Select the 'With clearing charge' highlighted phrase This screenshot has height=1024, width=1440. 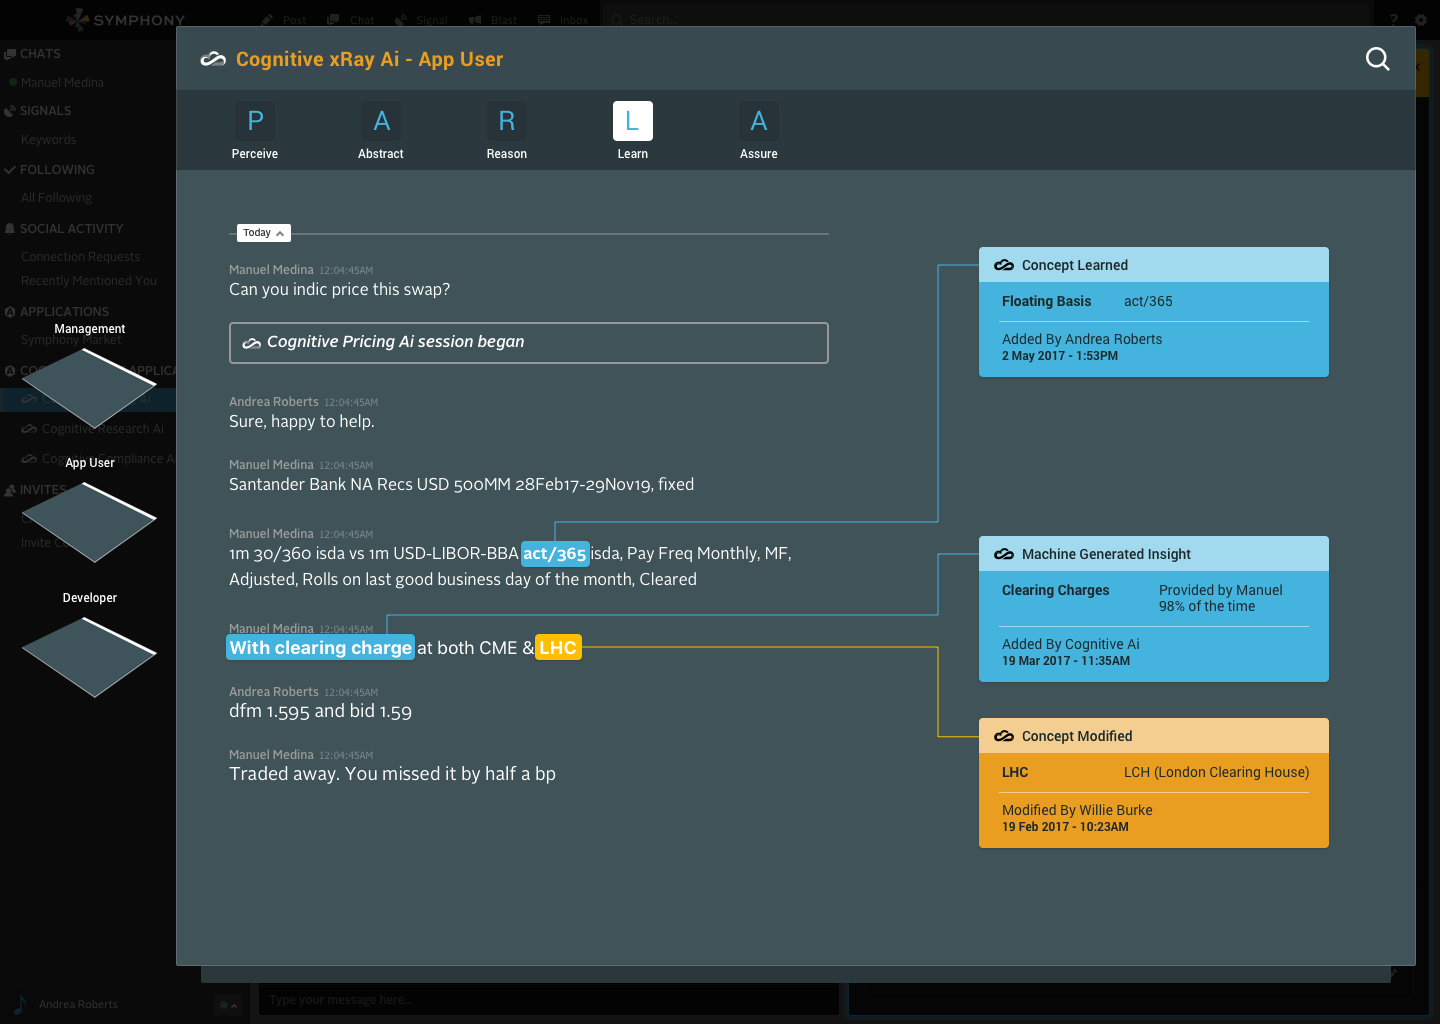(320, 647)
